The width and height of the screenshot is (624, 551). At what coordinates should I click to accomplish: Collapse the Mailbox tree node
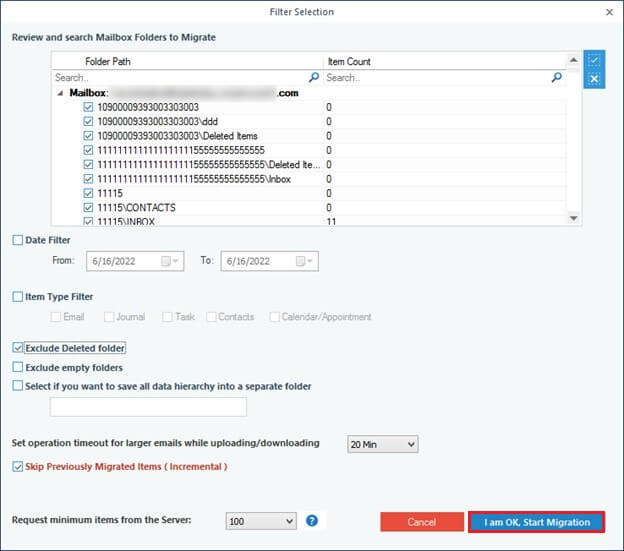pyautogui.click(x=60, y=93)
